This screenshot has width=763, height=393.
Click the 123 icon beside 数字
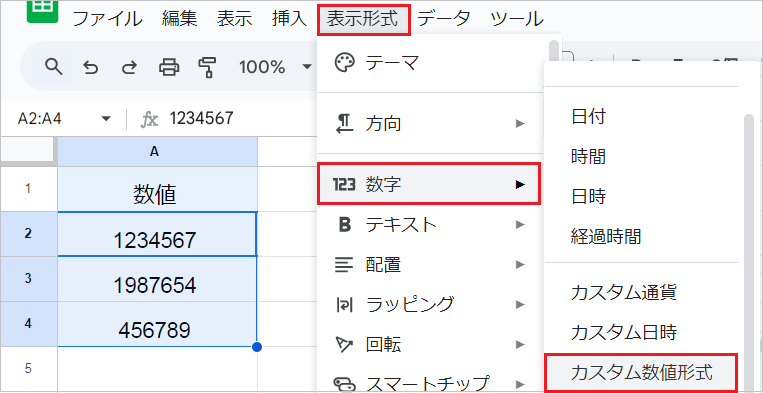(x=344, y=184)
